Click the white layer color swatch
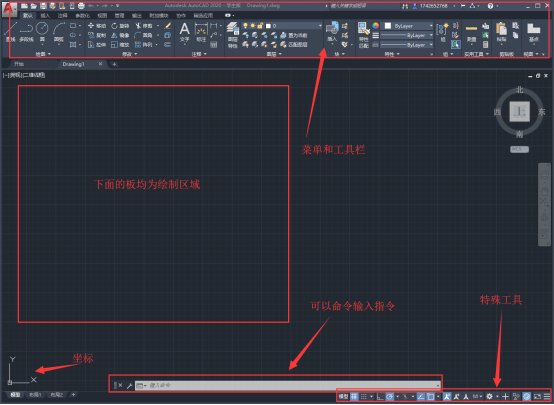This screenshot has height=405, width=554. click(x=269, y=26)
